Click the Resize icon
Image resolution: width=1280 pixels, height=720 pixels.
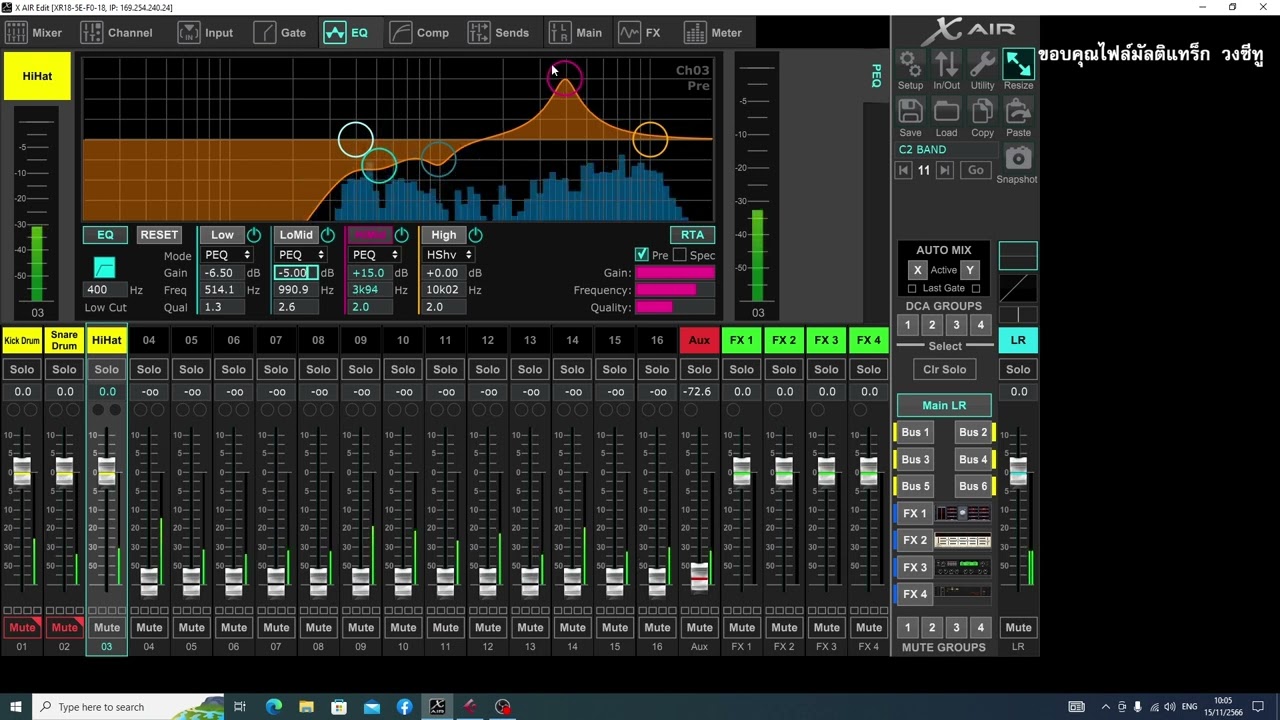(x=1018, y=64)
